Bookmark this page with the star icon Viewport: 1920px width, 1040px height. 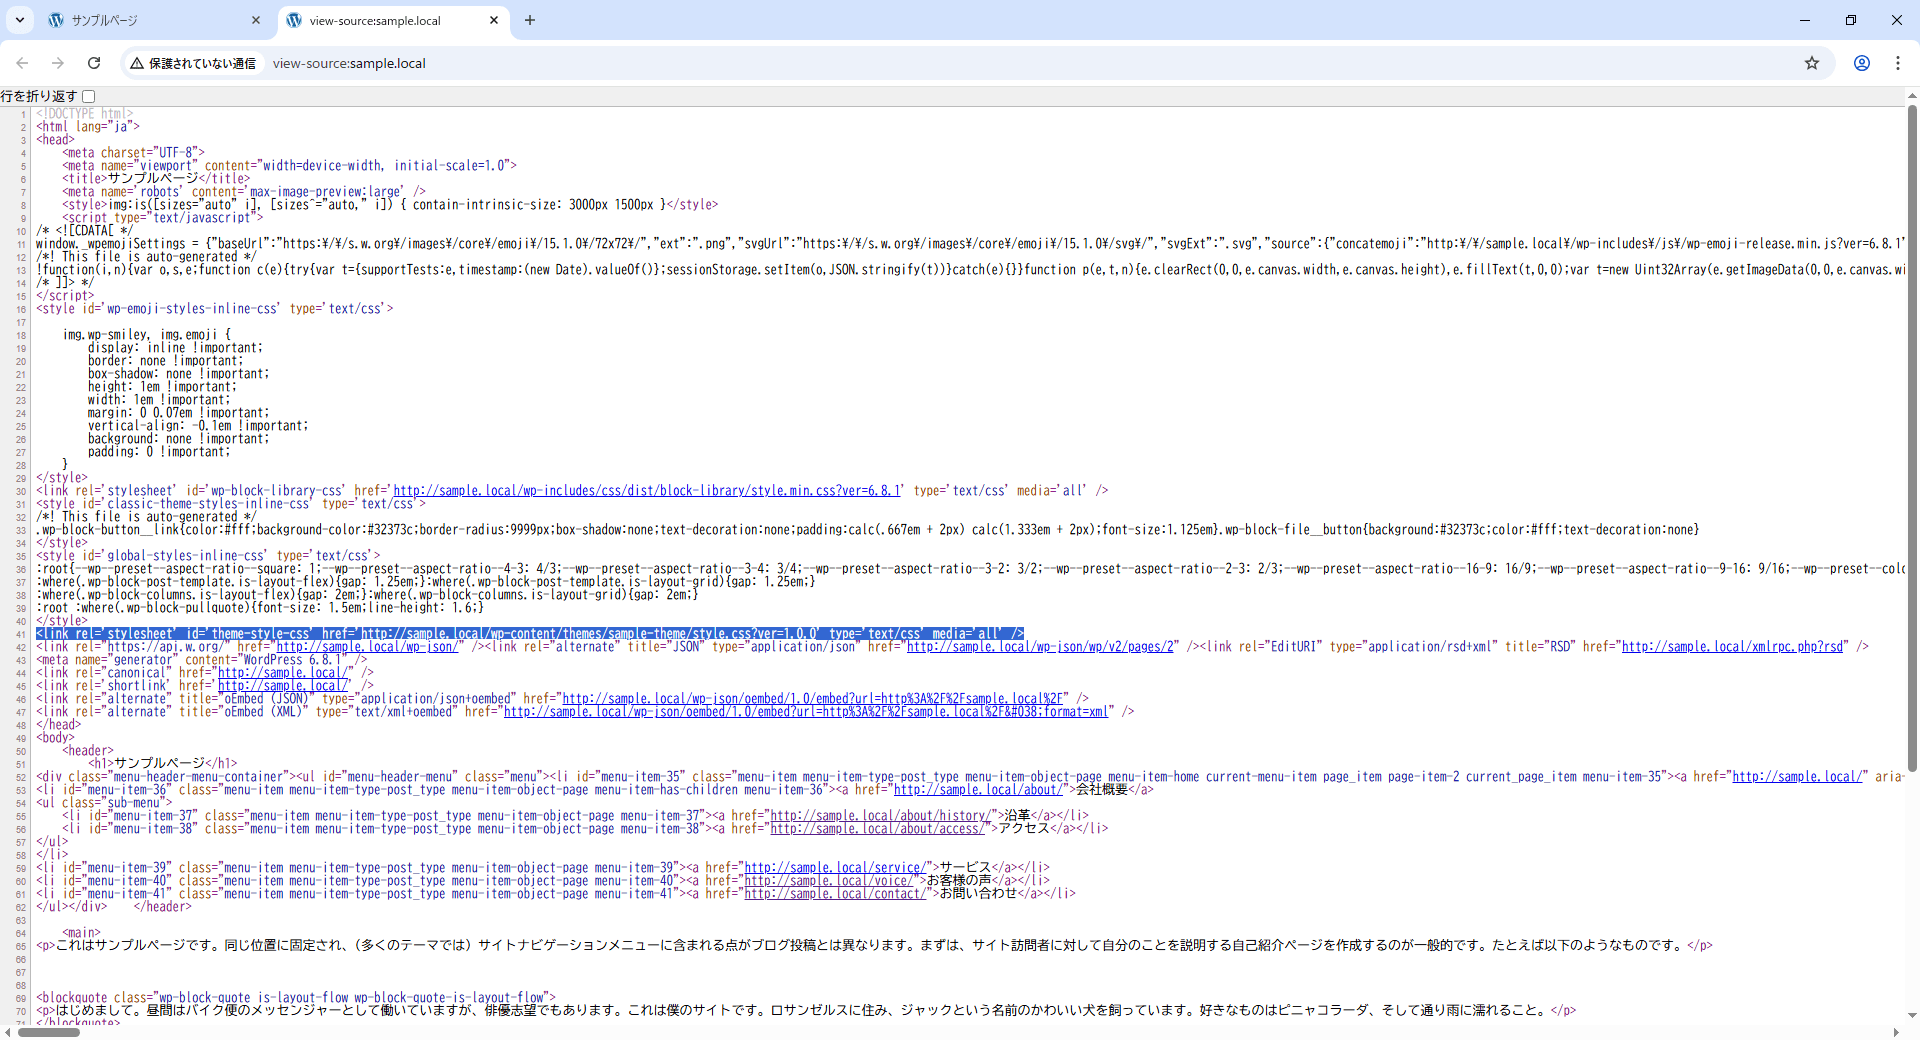1812,63
